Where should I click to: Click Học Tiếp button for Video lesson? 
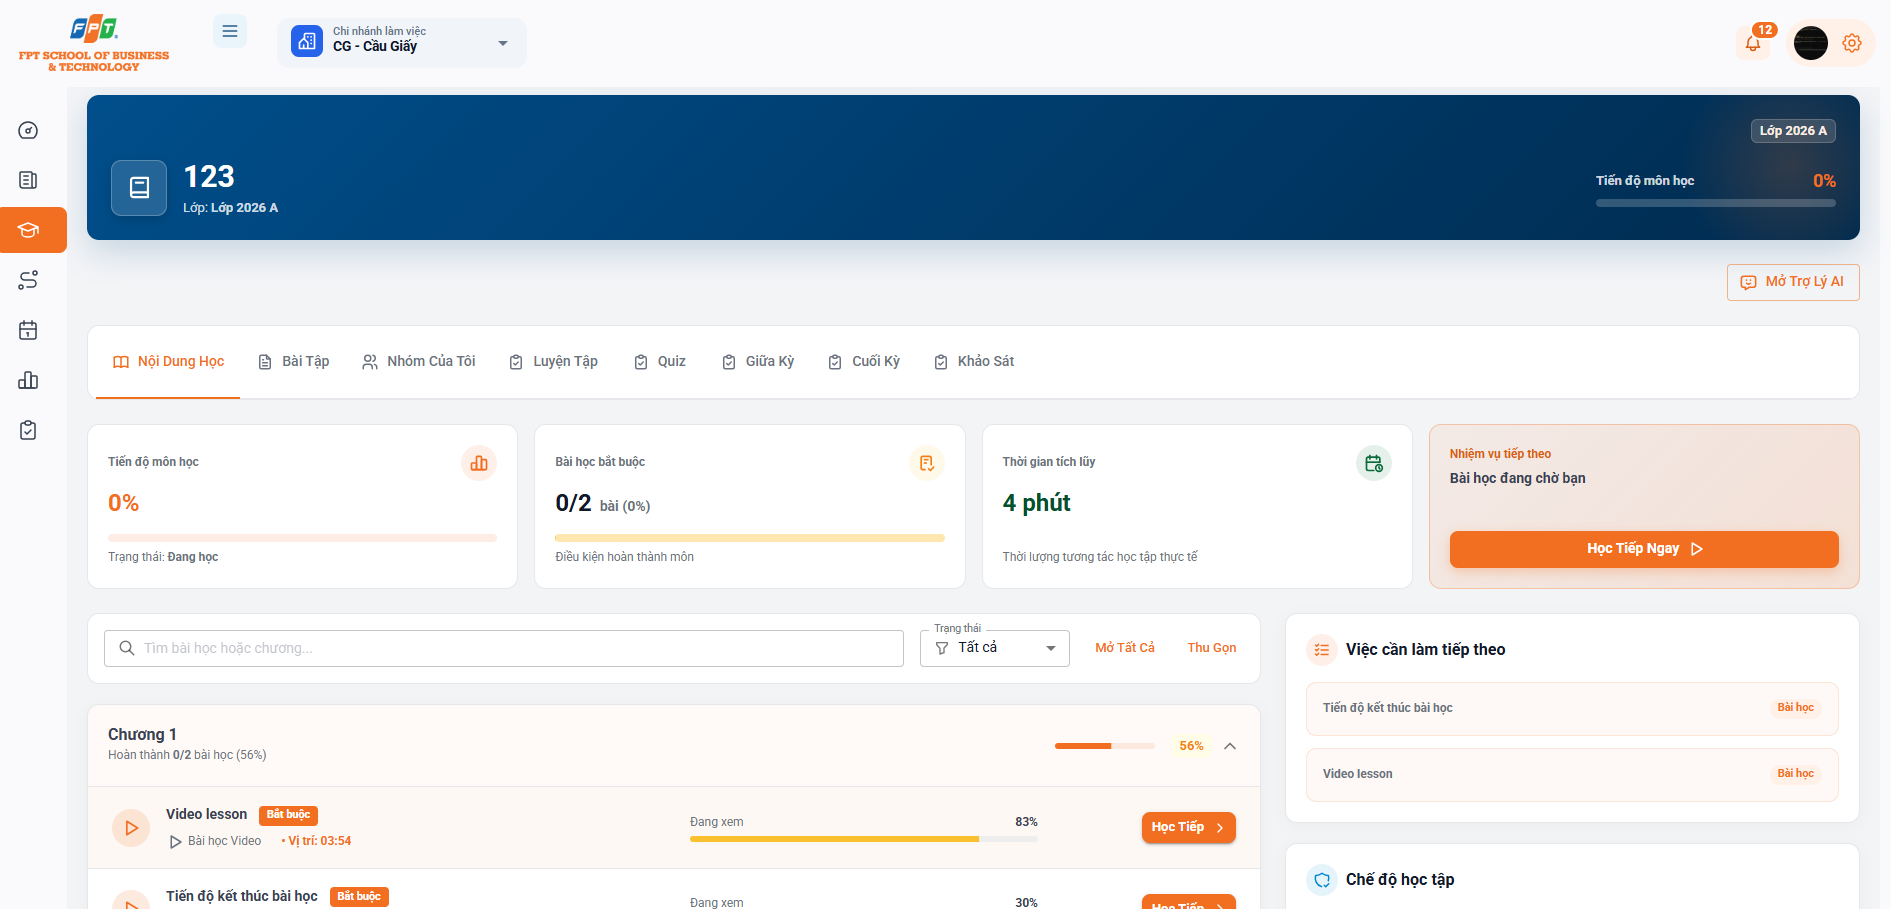[x=1189, y=828]
